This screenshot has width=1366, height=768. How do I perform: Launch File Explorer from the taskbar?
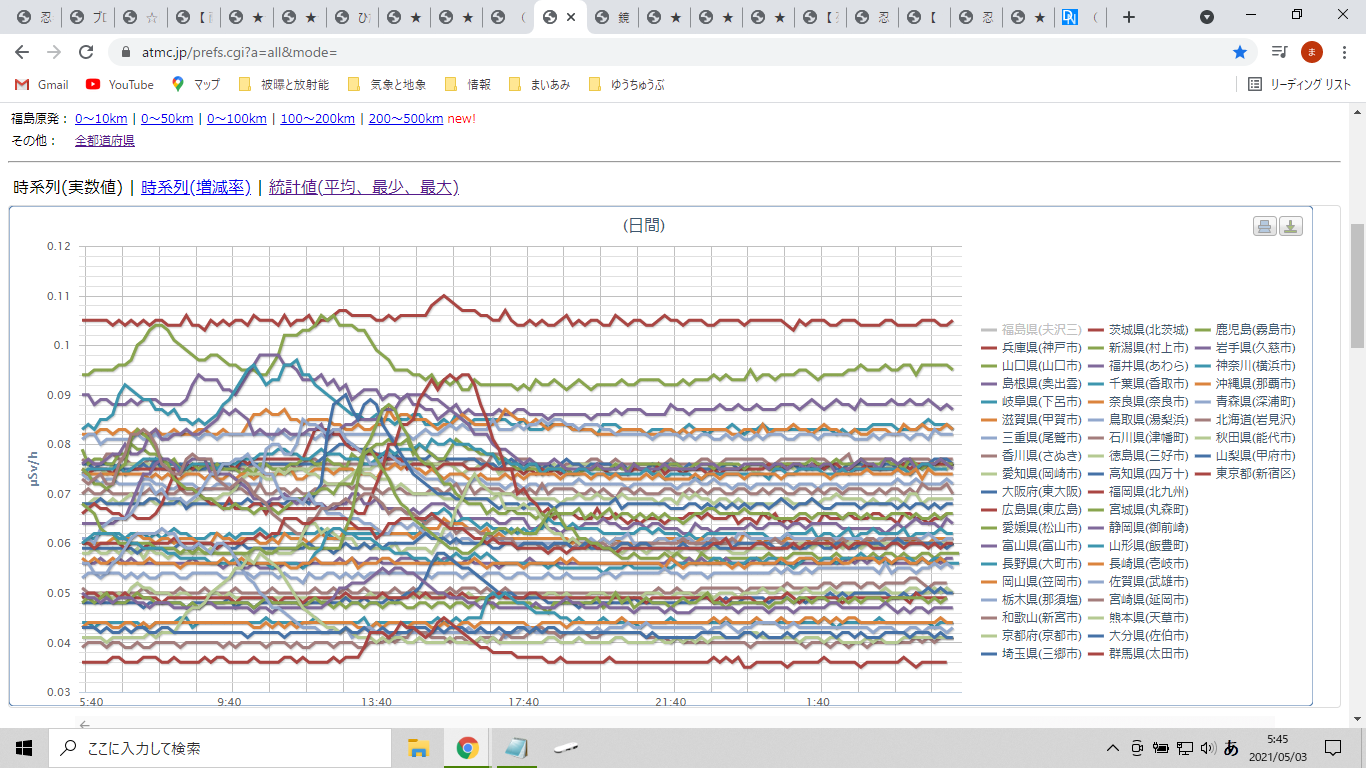click(x=418, y=748)
